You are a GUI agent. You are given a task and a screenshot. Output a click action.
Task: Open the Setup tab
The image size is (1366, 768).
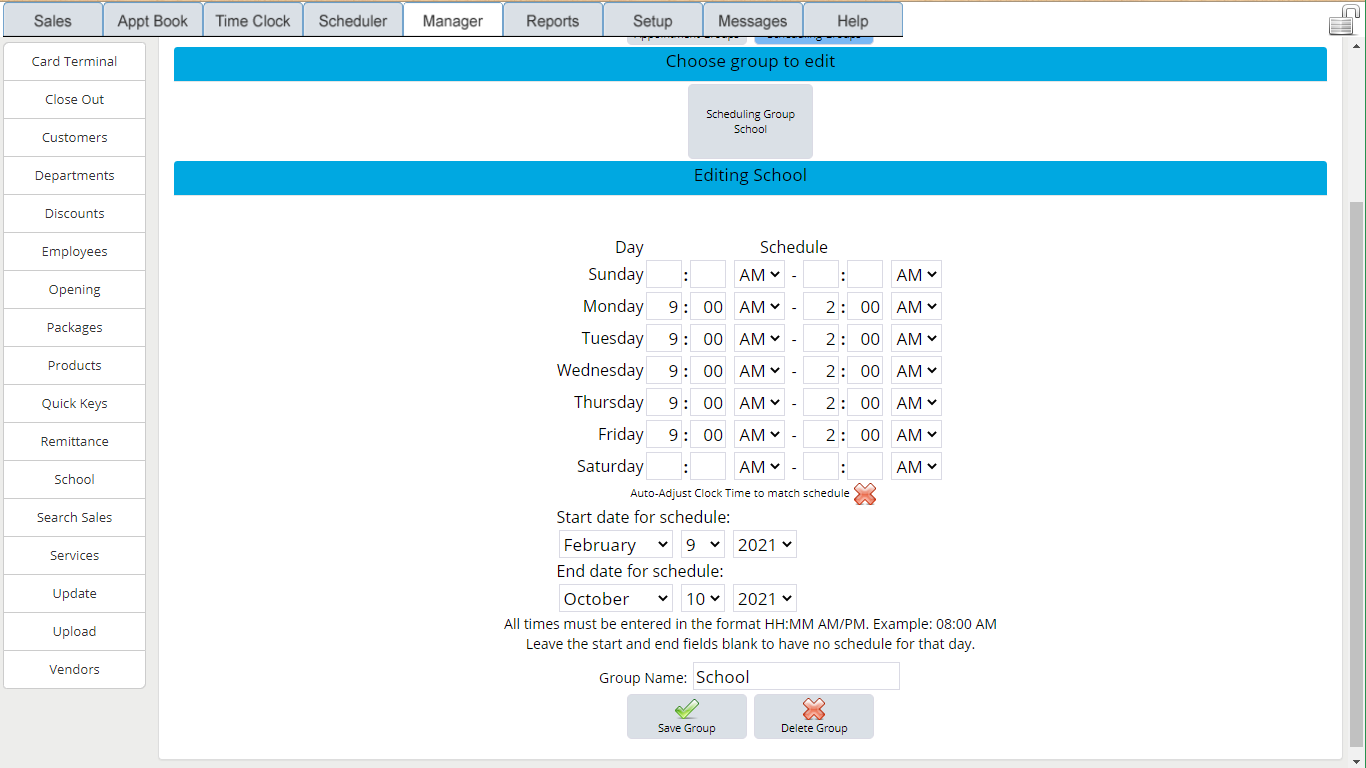click(x=653, y=20)
